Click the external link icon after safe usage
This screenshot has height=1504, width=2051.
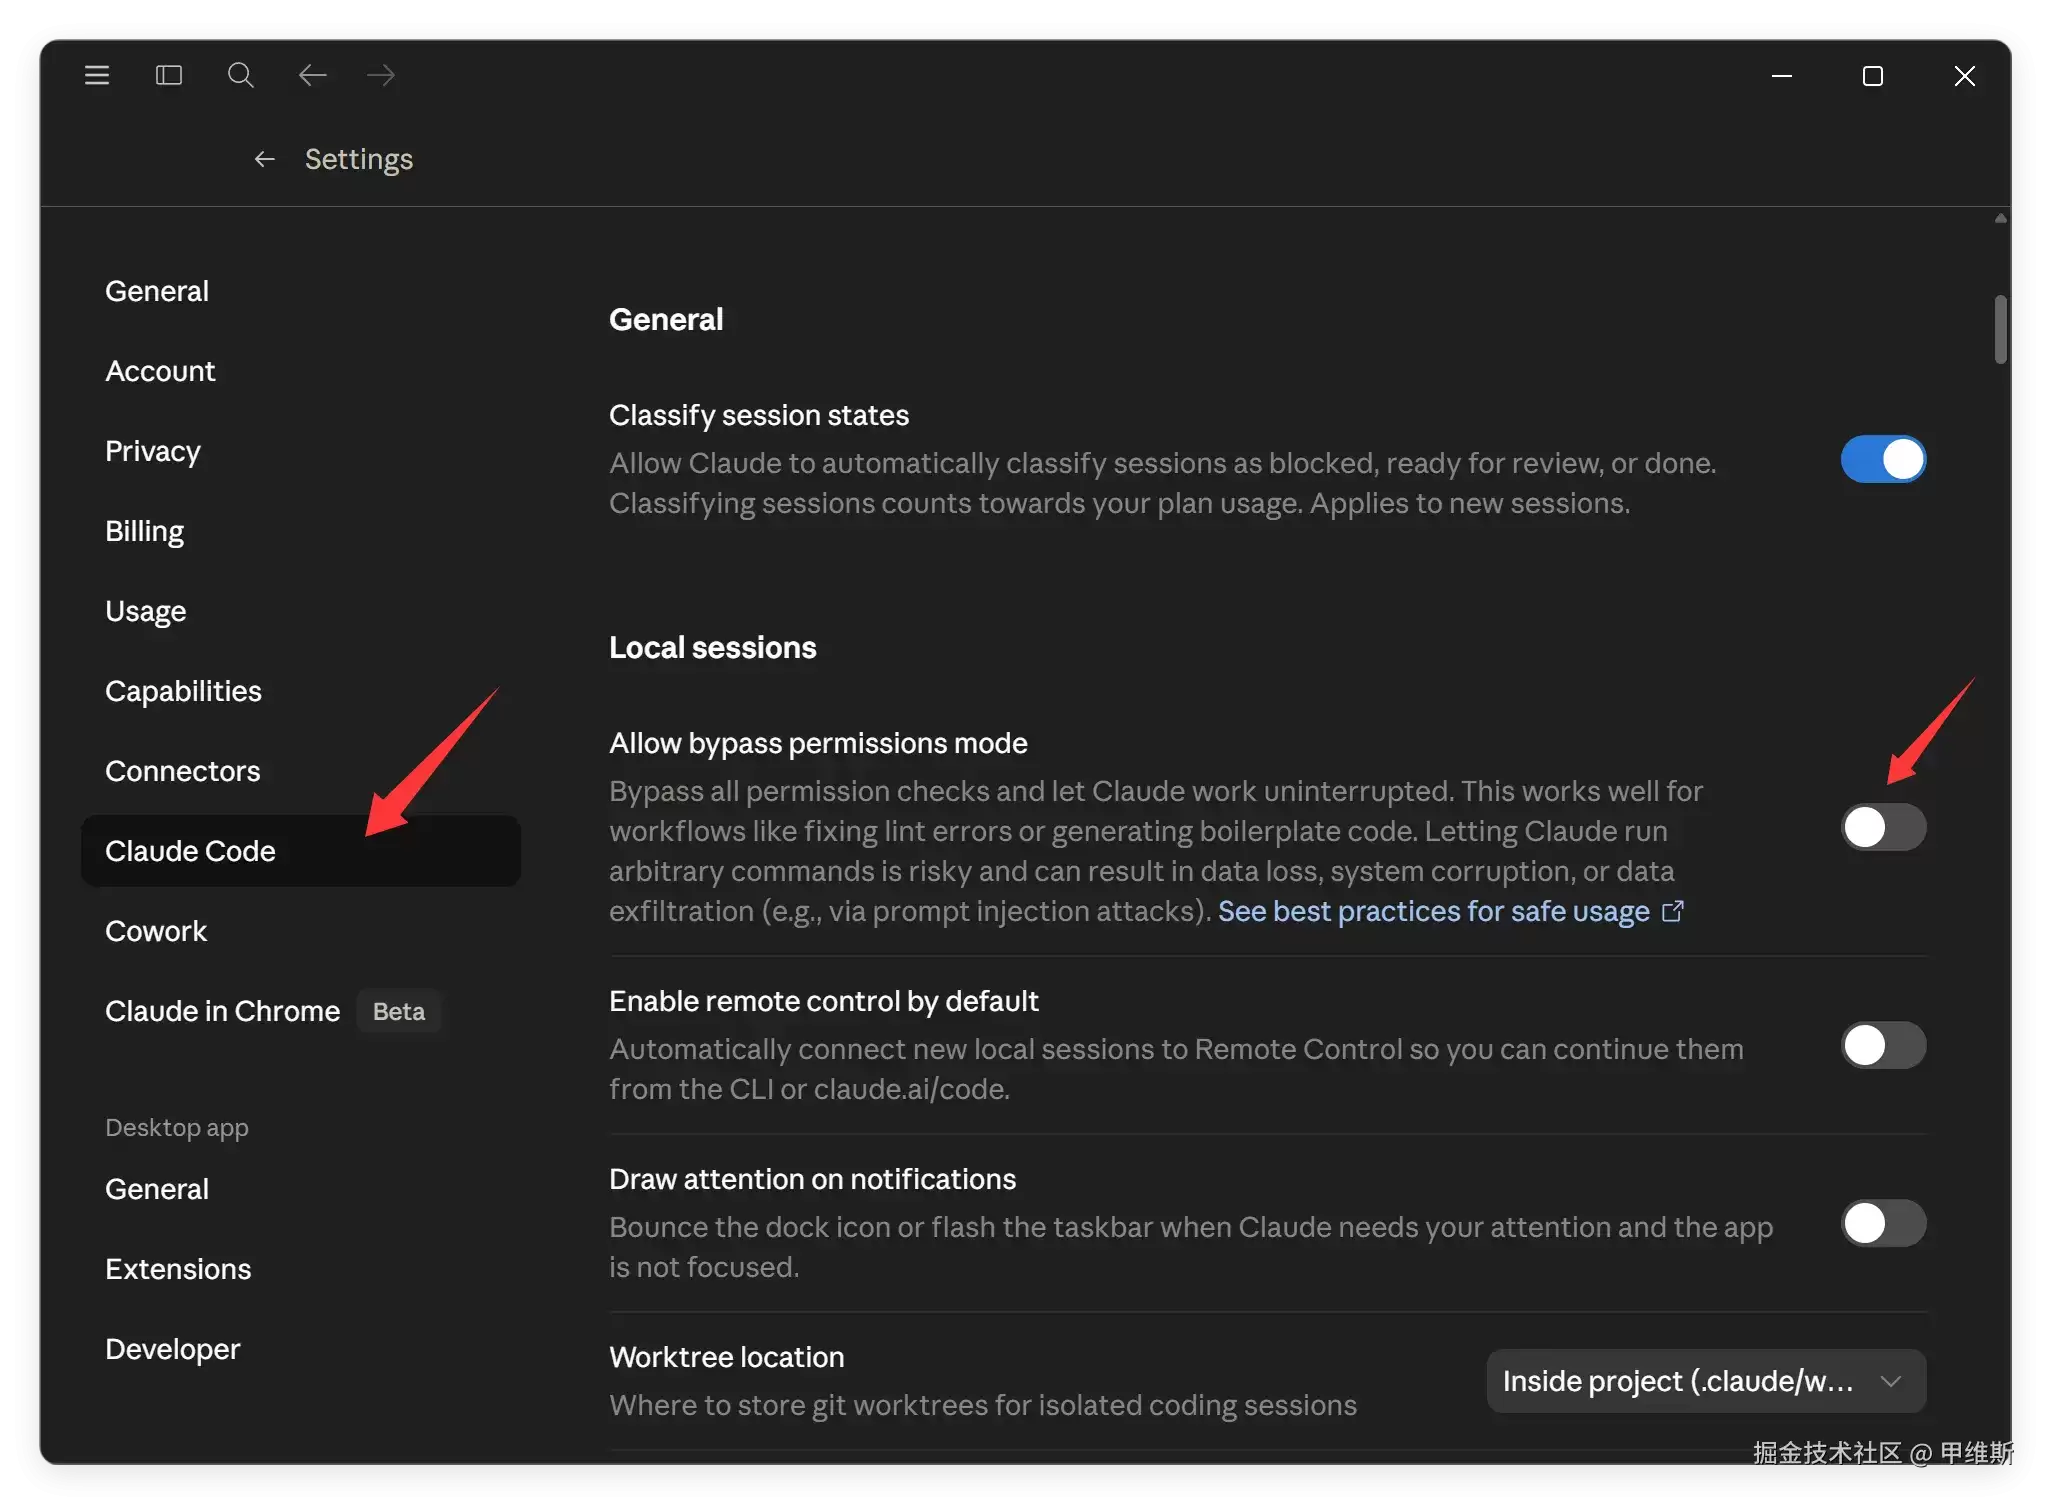[x=1673, y=911]
